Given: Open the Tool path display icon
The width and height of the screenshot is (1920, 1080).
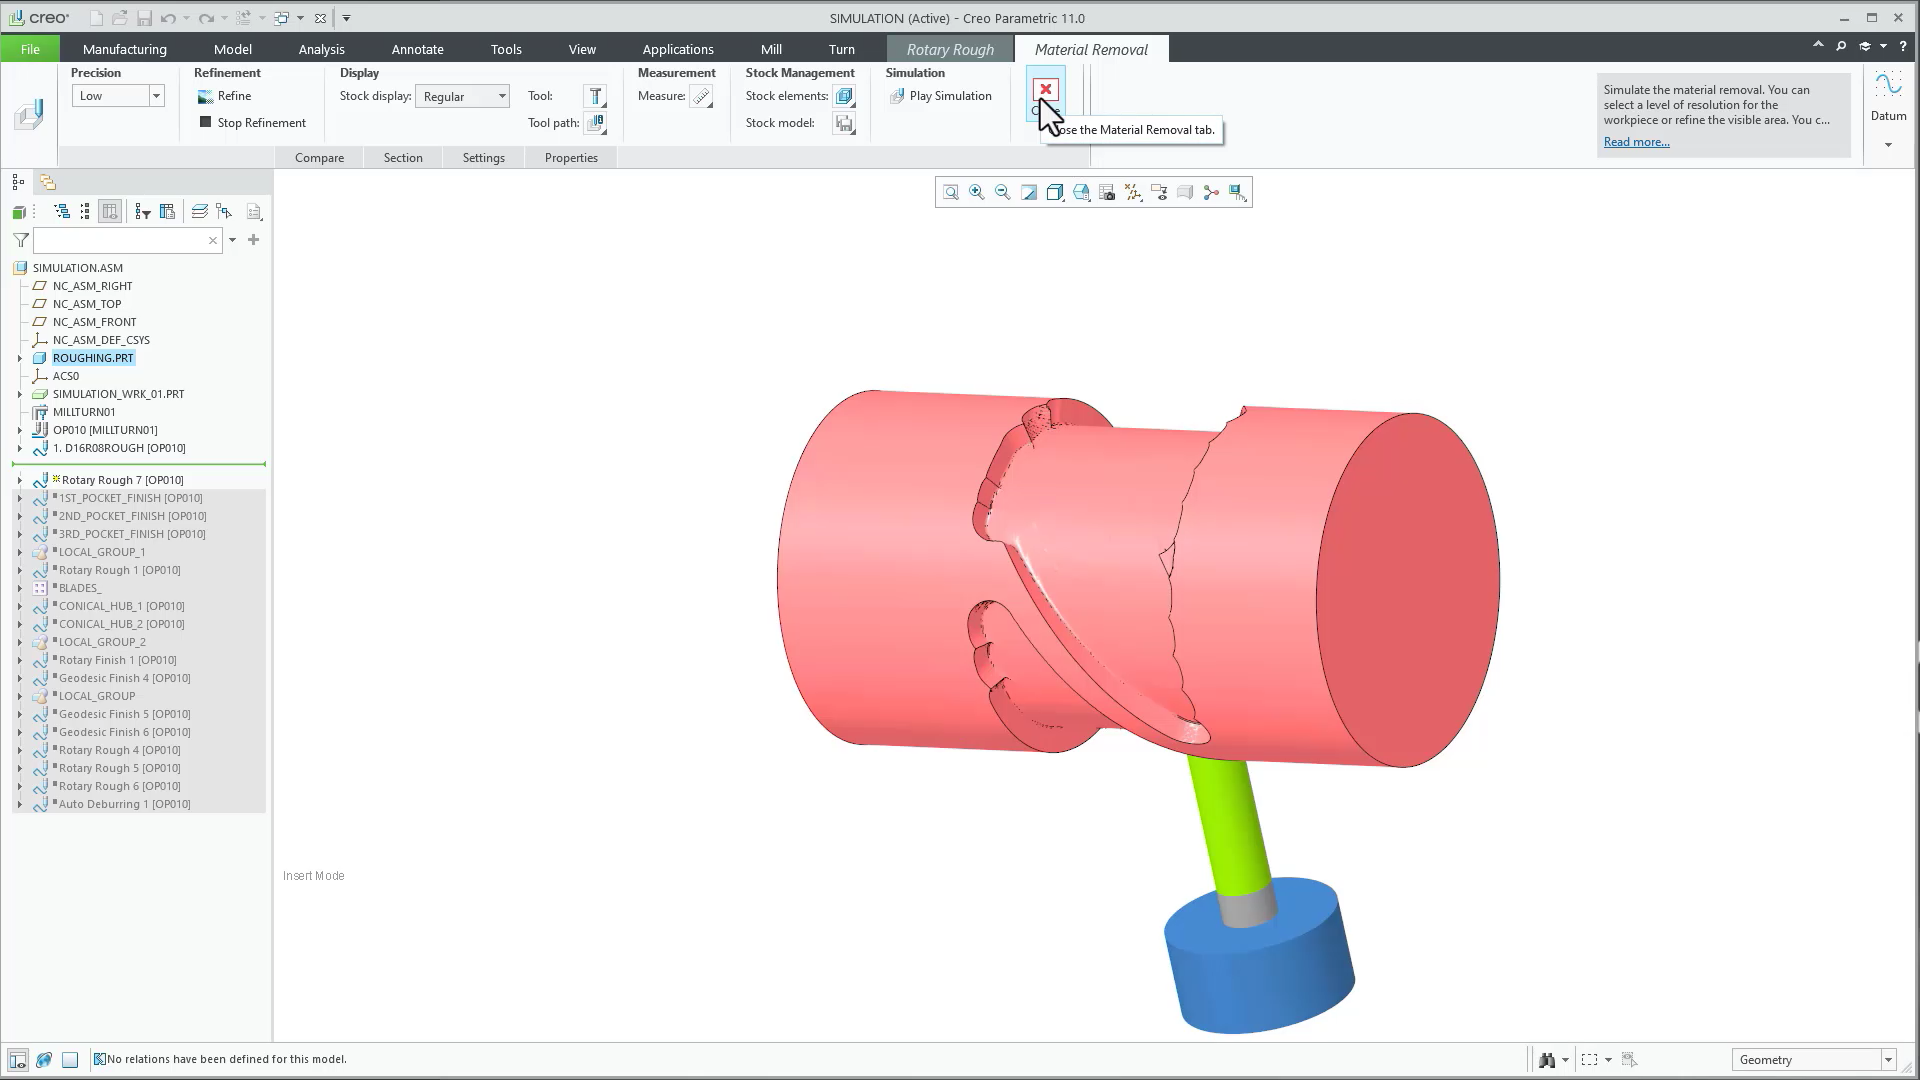Looking at the screenshot, I should tap(595, 123).
